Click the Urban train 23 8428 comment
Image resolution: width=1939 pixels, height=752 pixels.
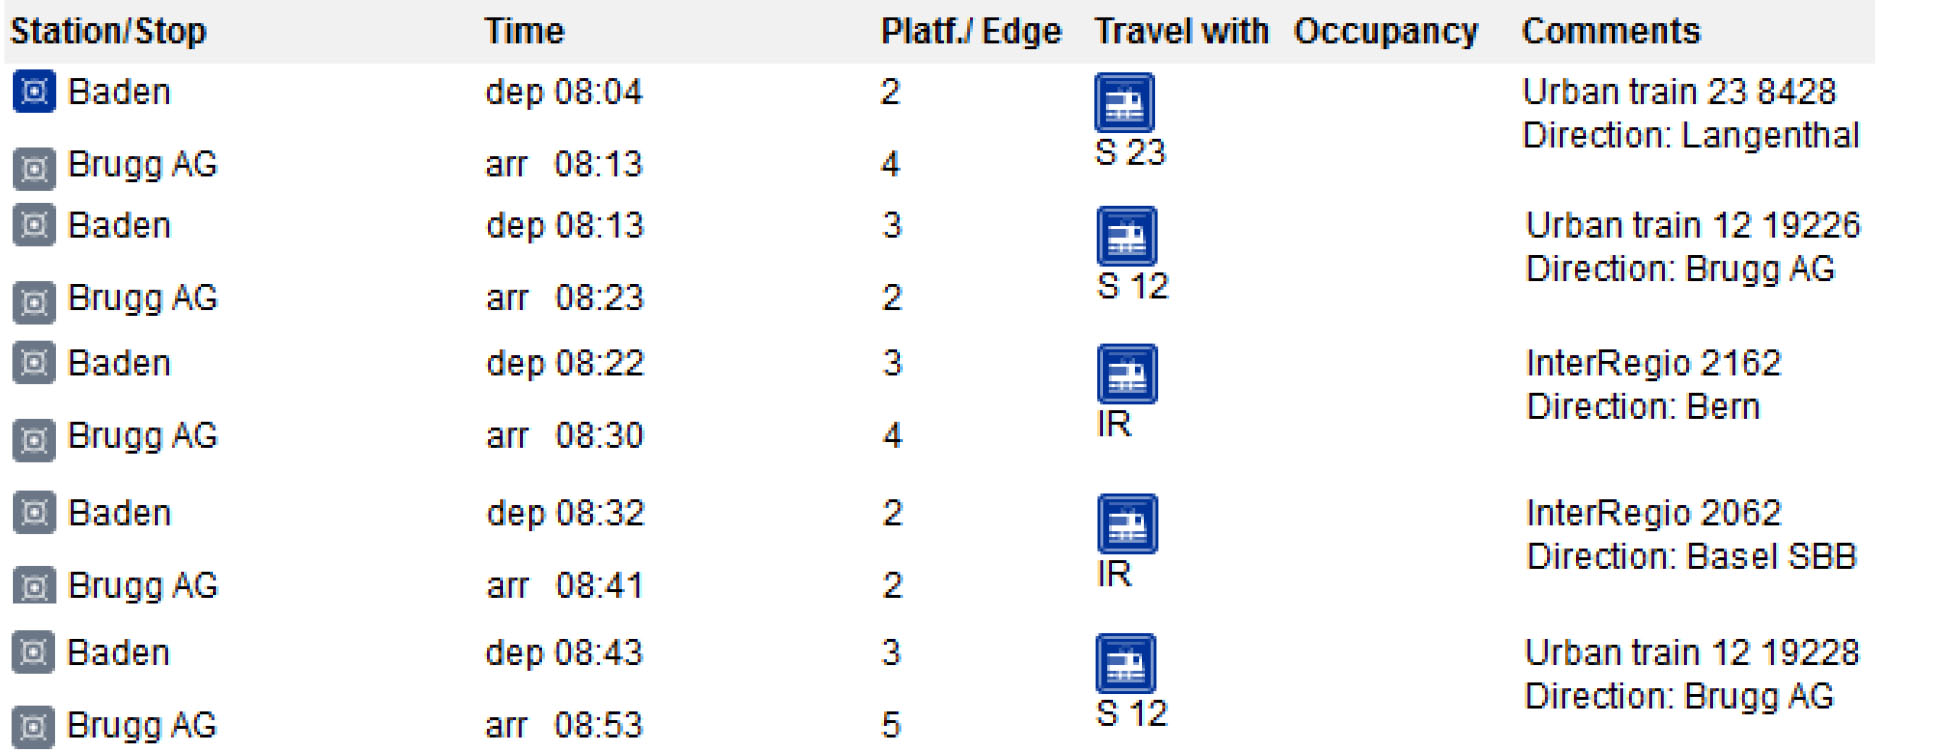1679,92
